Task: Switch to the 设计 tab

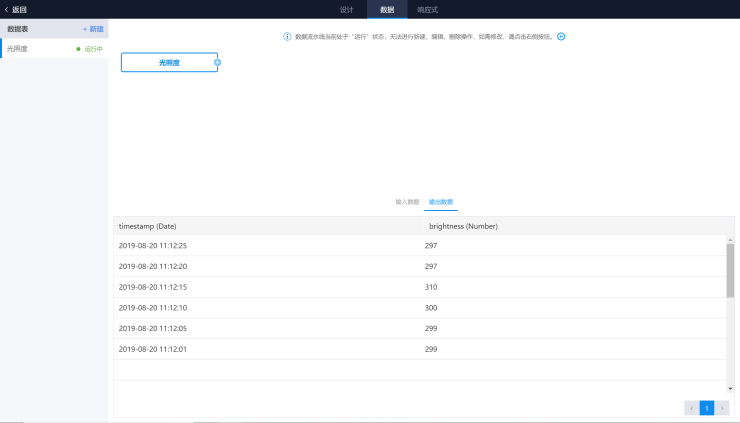Action: tap(346, 9)
